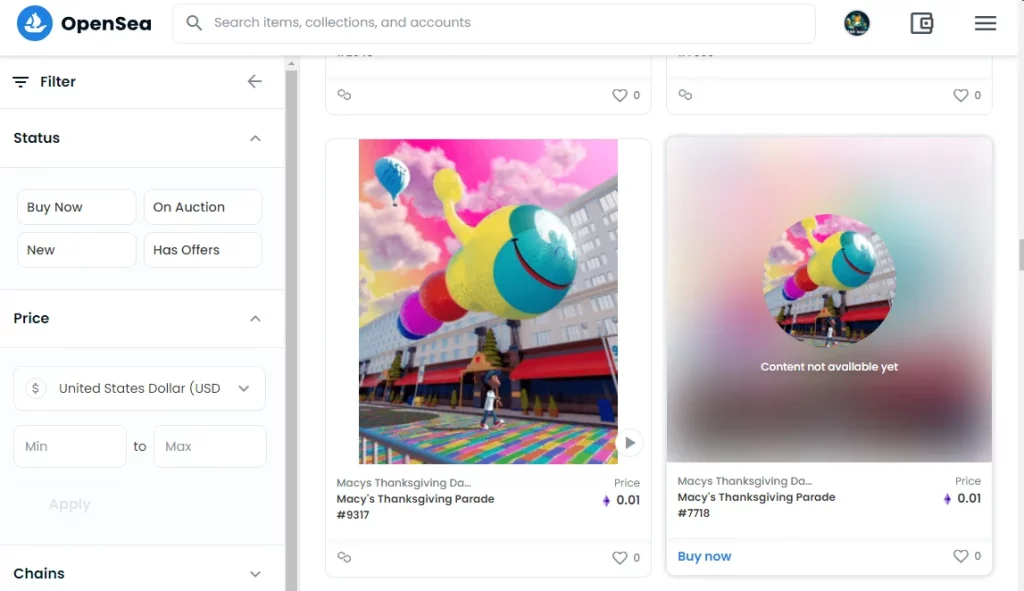Open the OpenSea home logo
1024x591 pixels.
(x=35, y=23)
